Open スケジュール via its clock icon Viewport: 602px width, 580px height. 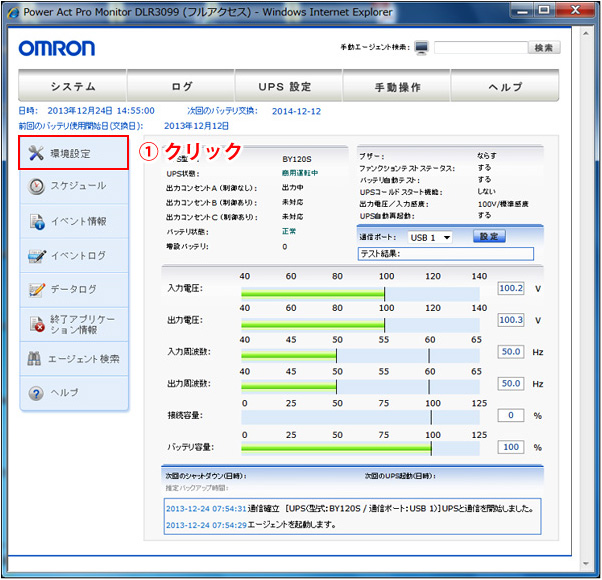click(36, 186)
